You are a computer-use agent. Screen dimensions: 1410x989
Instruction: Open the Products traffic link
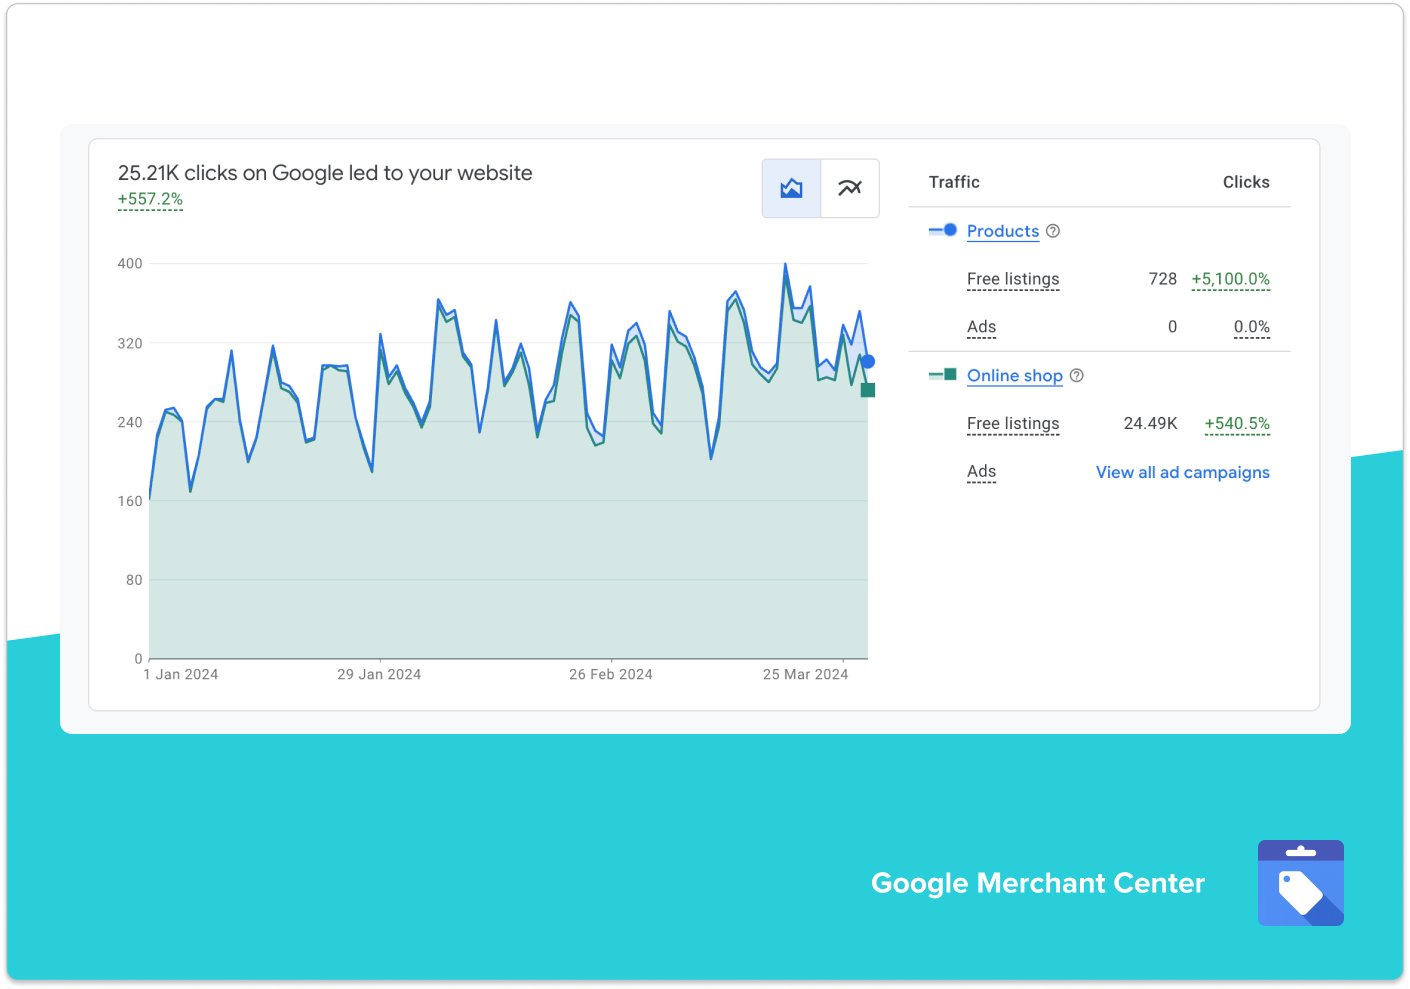coord(1002,230)
